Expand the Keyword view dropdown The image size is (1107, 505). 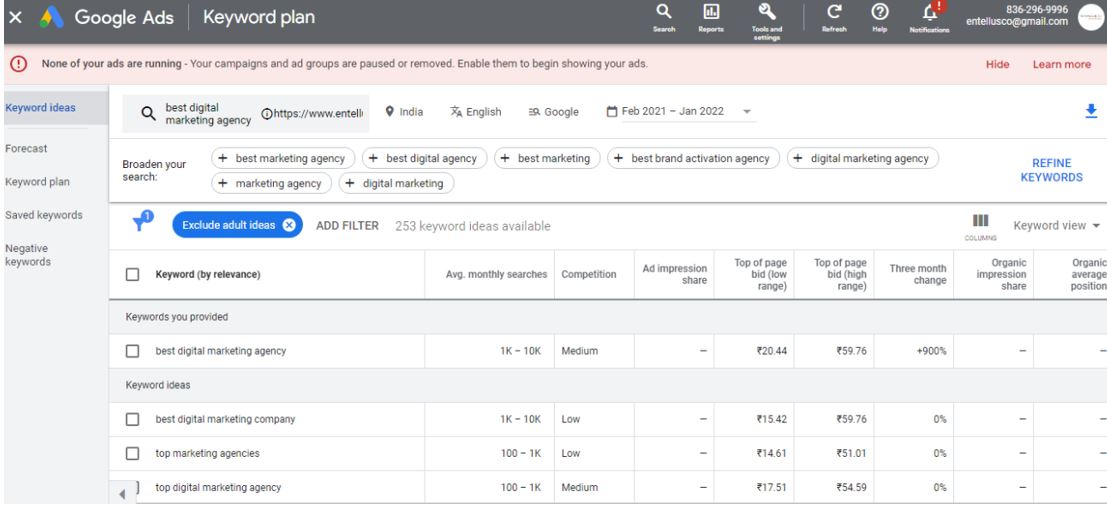[1059, 225]
